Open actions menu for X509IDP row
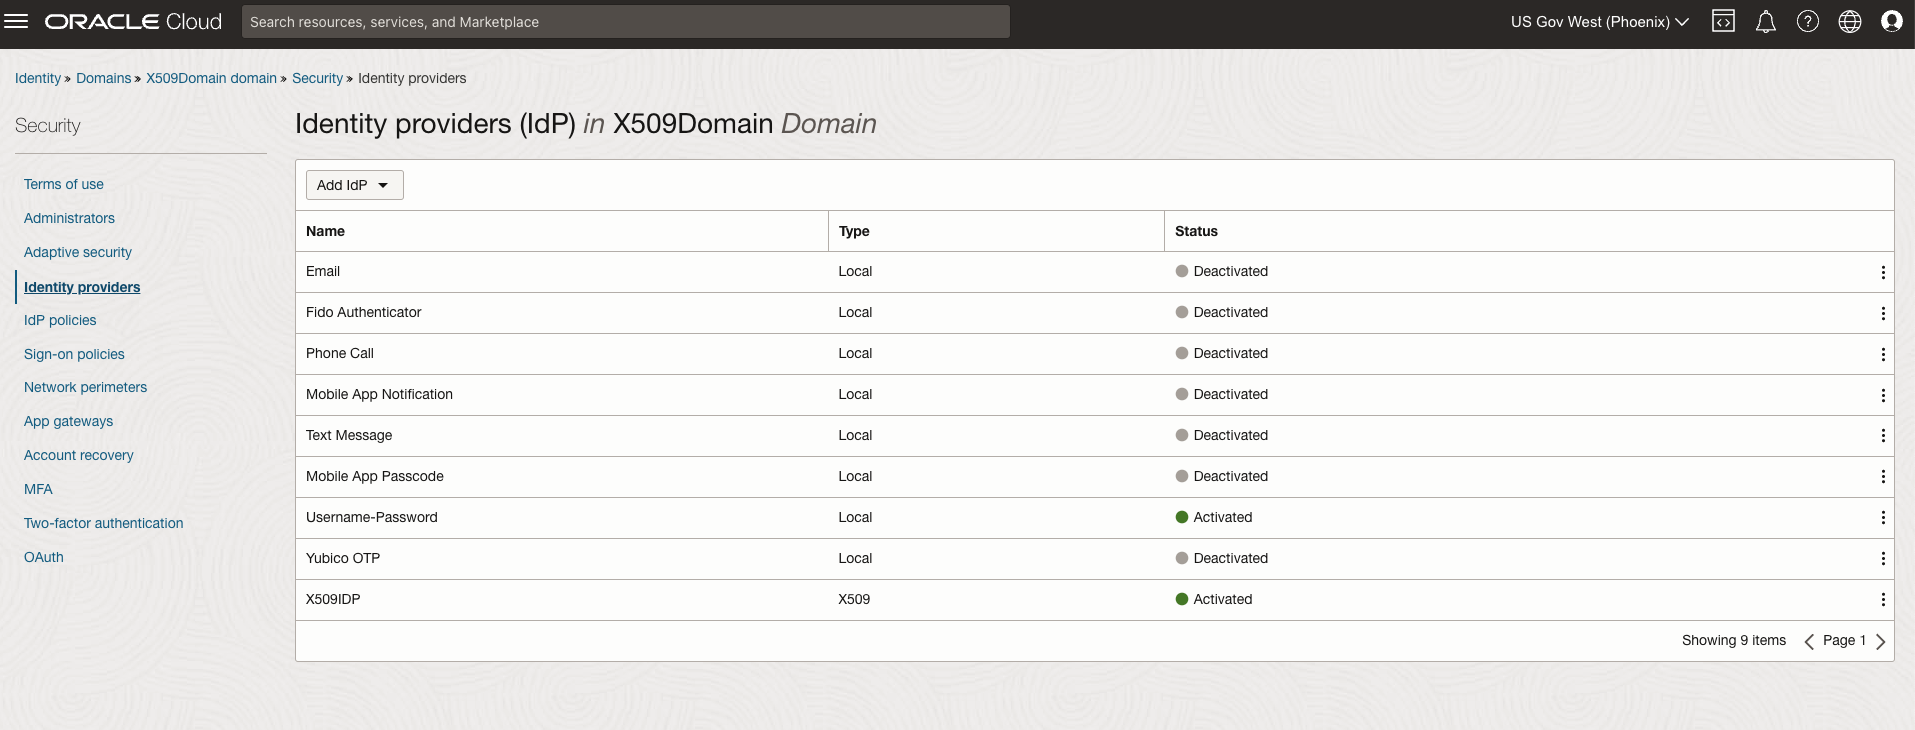1915x730 pixels. [x=1883, y=600]
